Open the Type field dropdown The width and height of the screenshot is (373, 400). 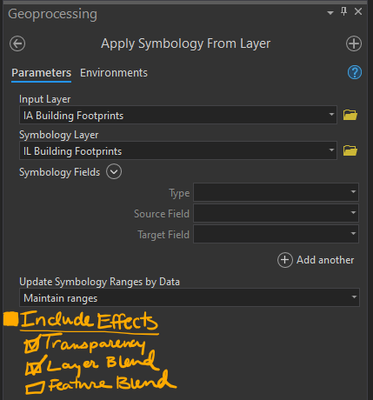(276, 192)
